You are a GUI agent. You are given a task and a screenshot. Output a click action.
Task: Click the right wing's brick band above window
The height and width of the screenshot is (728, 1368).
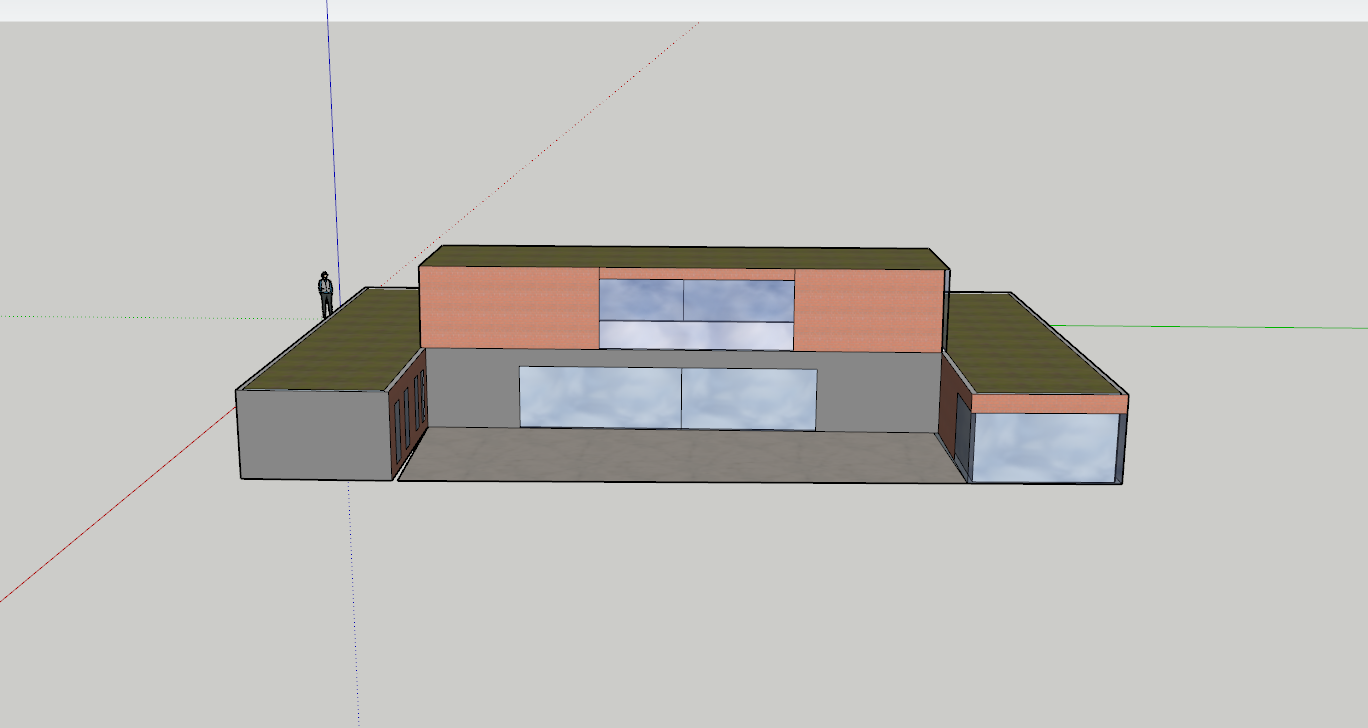(1050, 404)
